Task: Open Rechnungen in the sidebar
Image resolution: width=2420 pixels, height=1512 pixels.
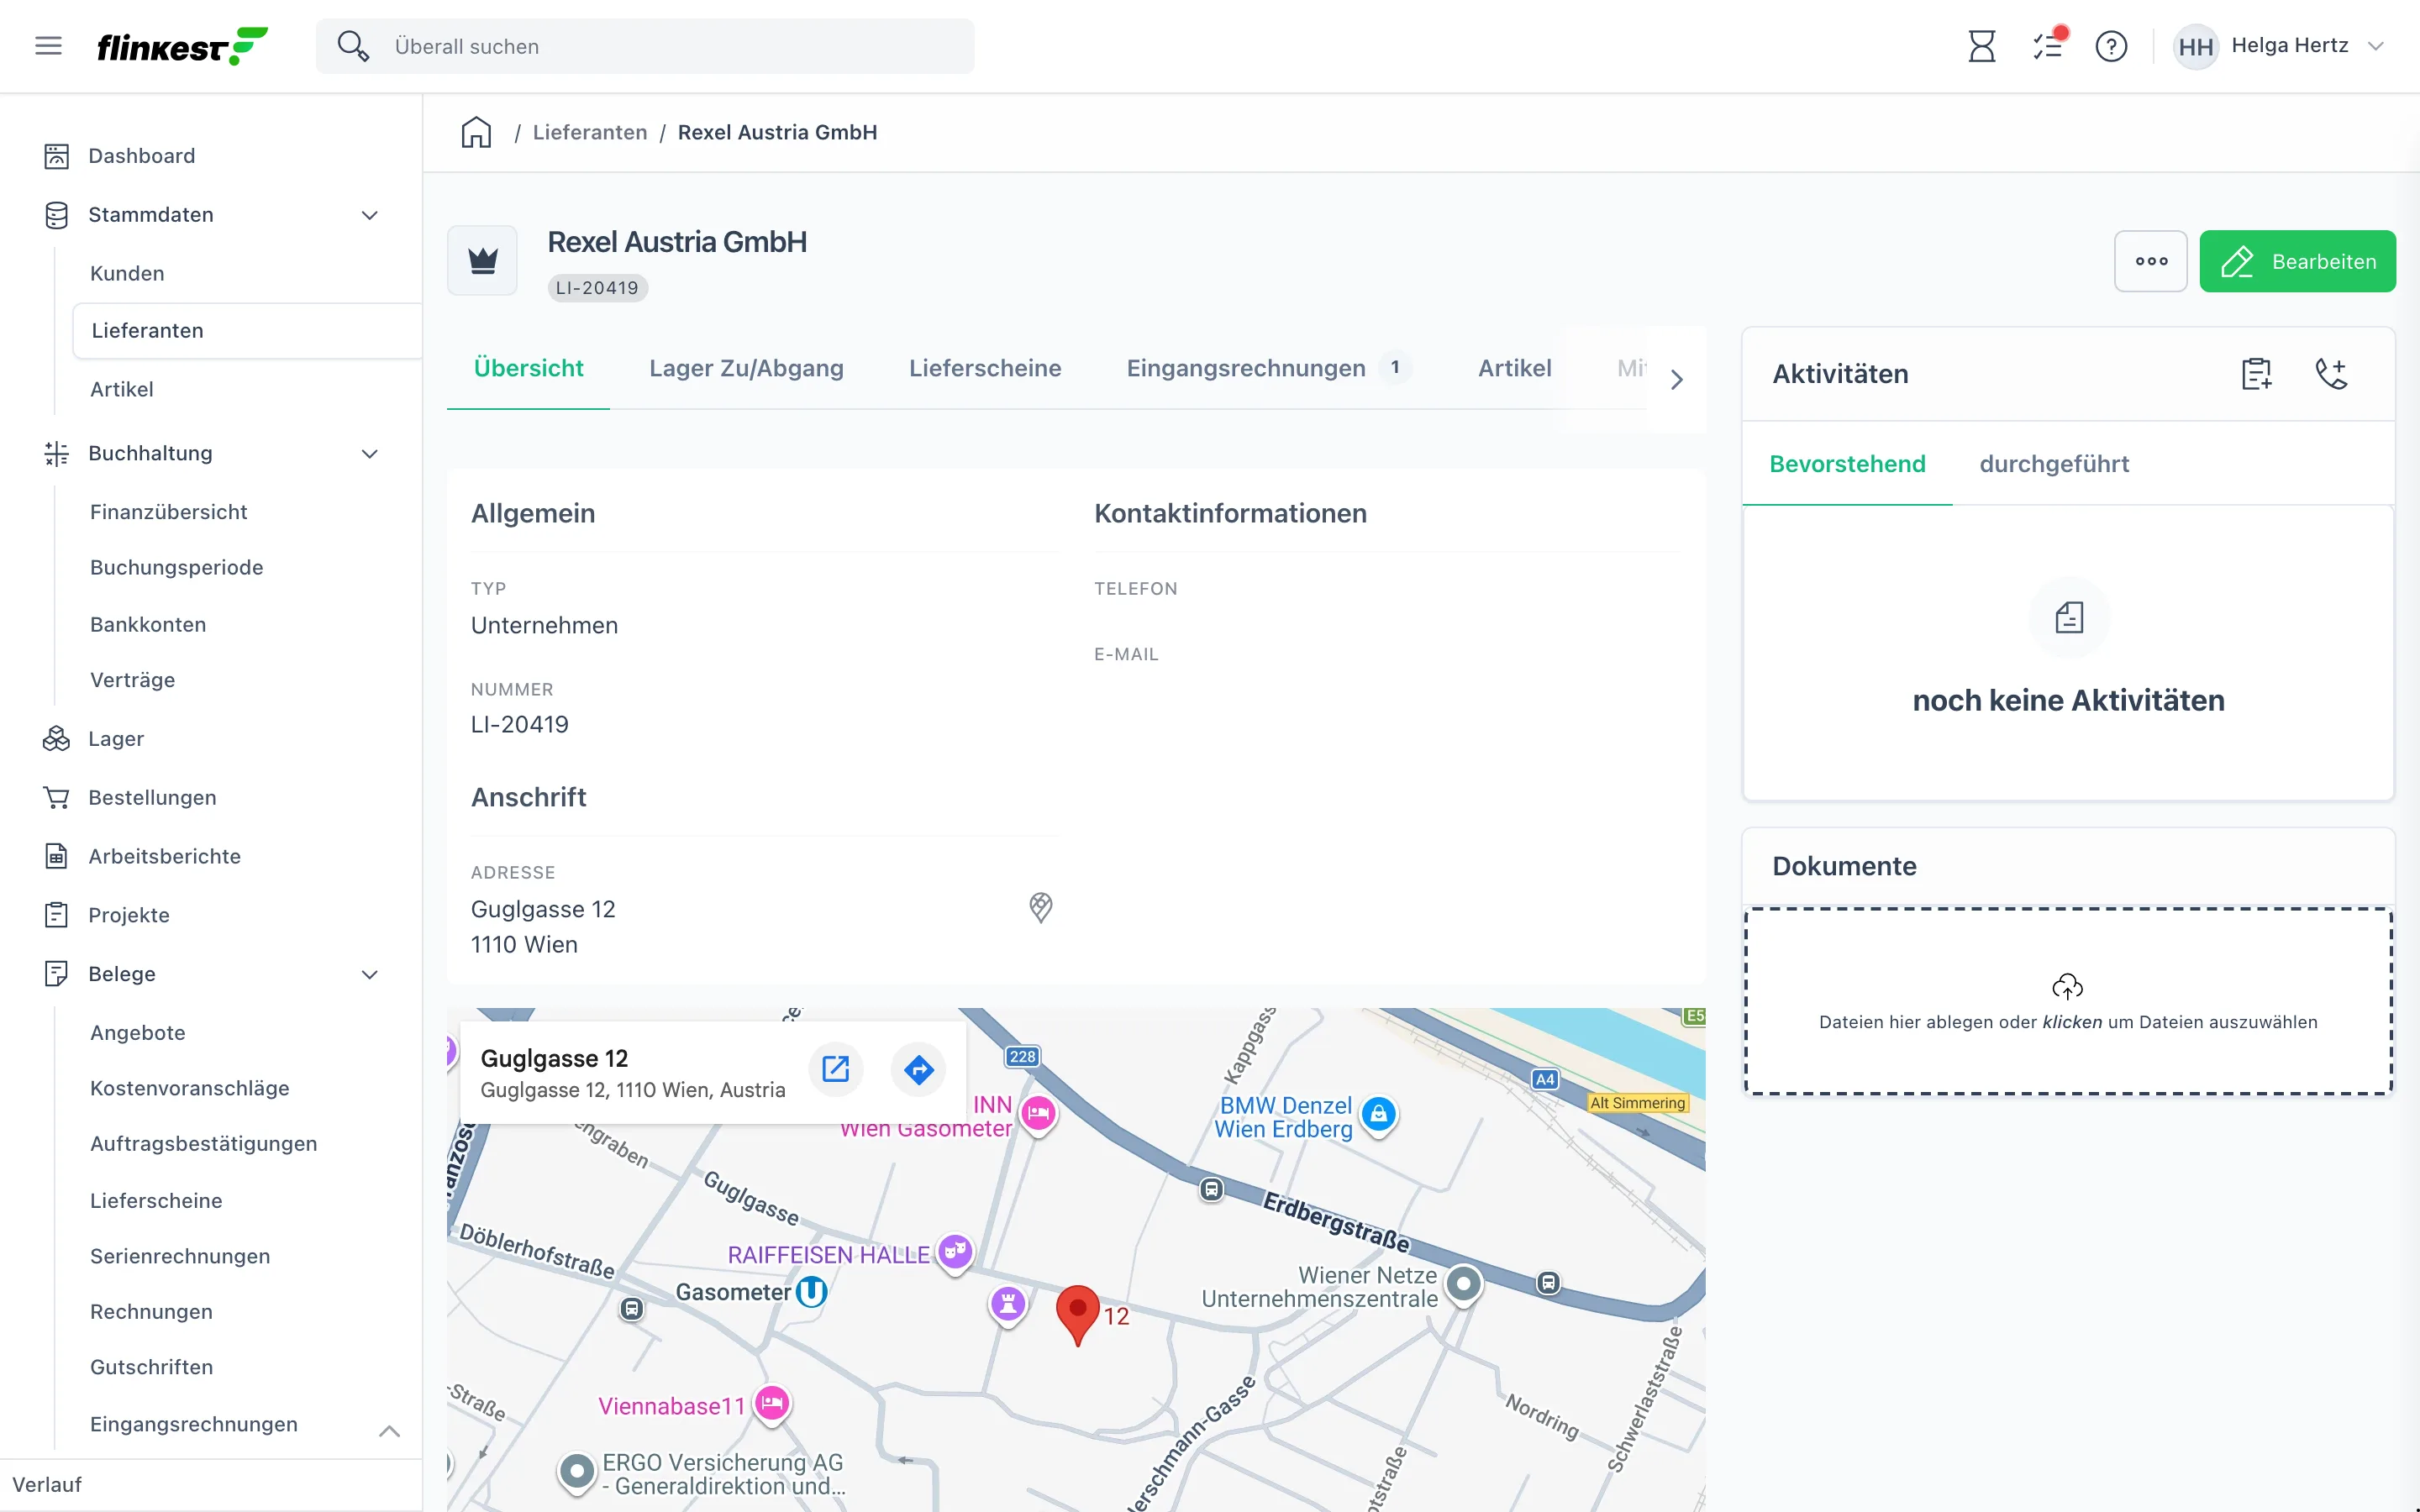Action: click(151, 1312)
